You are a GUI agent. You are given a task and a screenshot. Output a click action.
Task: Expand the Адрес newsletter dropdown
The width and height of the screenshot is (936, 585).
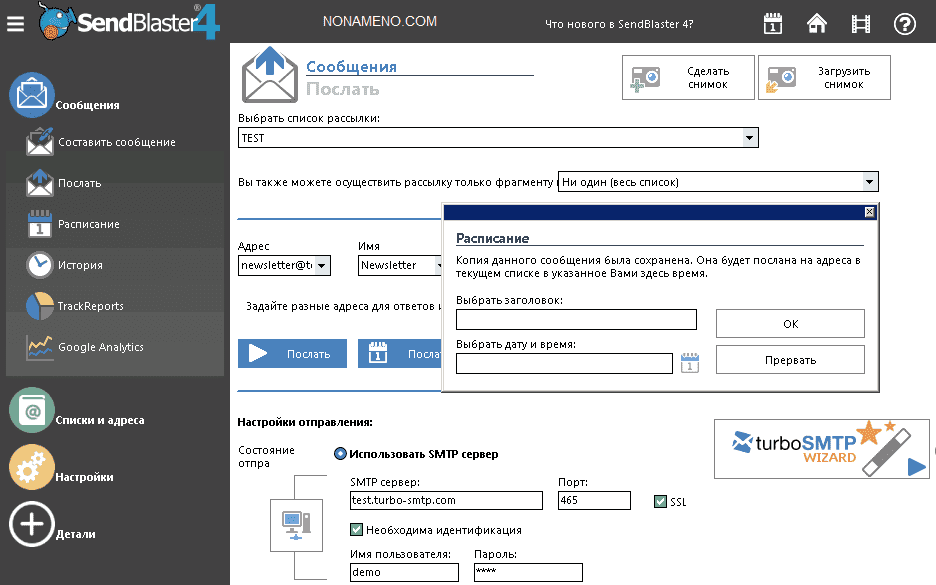[323, 266]
